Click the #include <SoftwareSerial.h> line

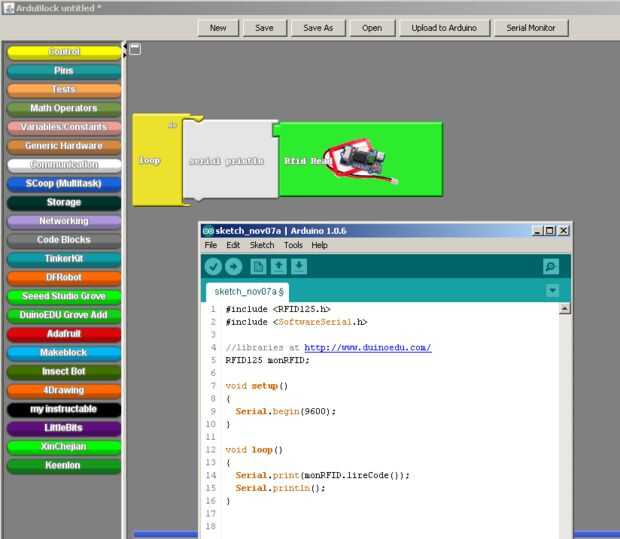tap(296, 322)
